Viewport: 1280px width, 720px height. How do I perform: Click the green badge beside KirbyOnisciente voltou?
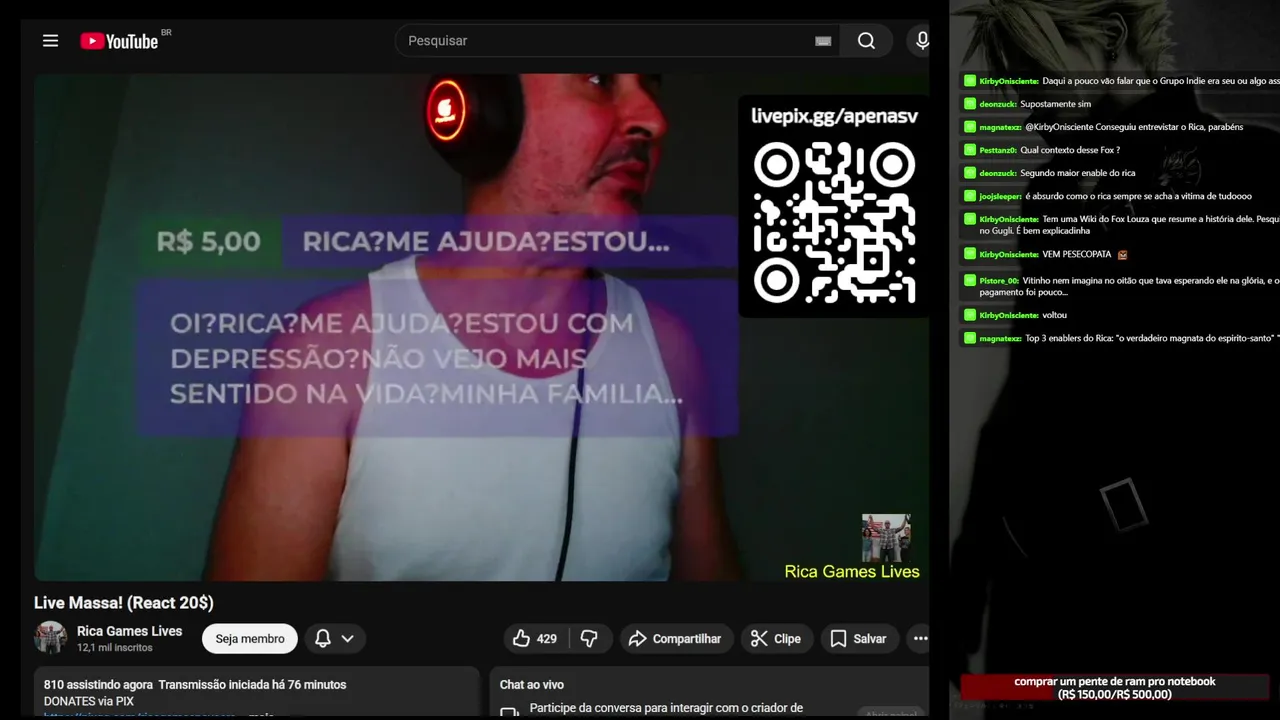click(969, 315)
